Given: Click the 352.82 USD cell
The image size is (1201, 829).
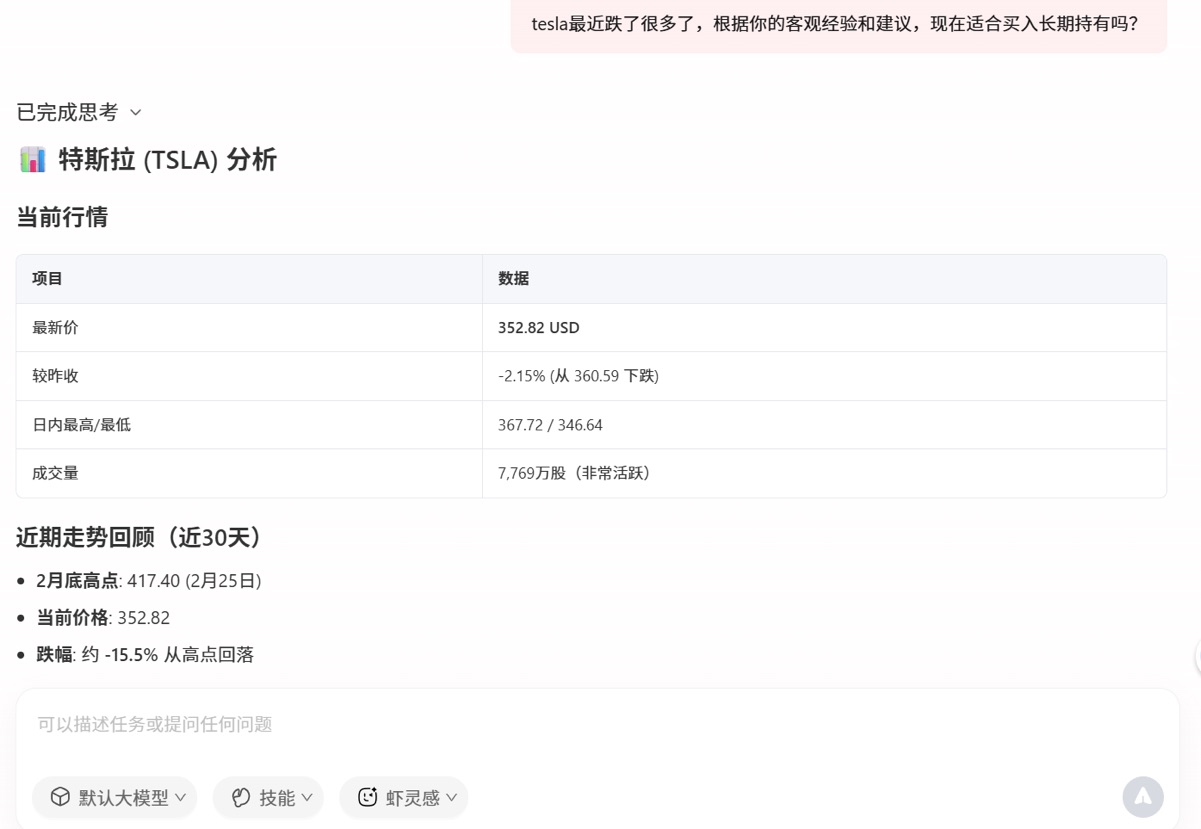Looking at the screenshot, I should click(824, 328).
